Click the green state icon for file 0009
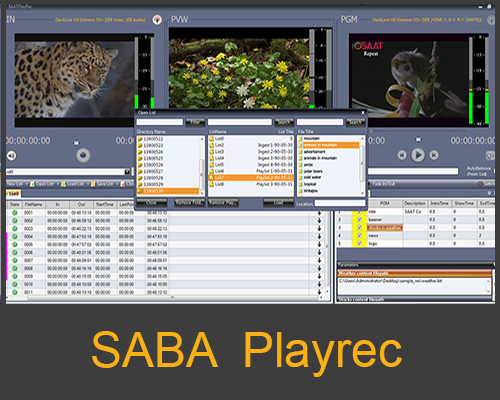 (15, 276)
